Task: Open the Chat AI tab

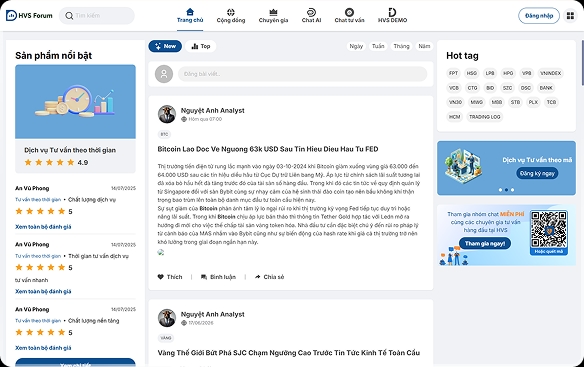Action: coord(311,16)
